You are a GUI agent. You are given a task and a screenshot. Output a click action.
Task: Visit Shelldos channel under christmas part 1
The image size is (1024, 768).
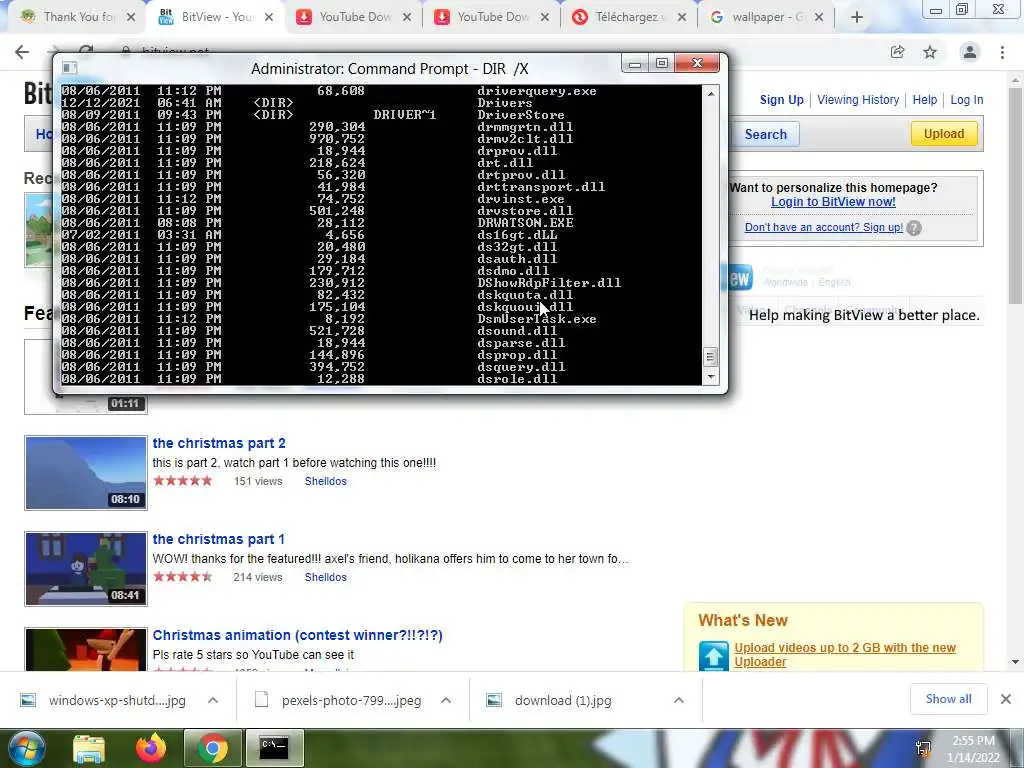click(x=325, y=577)
